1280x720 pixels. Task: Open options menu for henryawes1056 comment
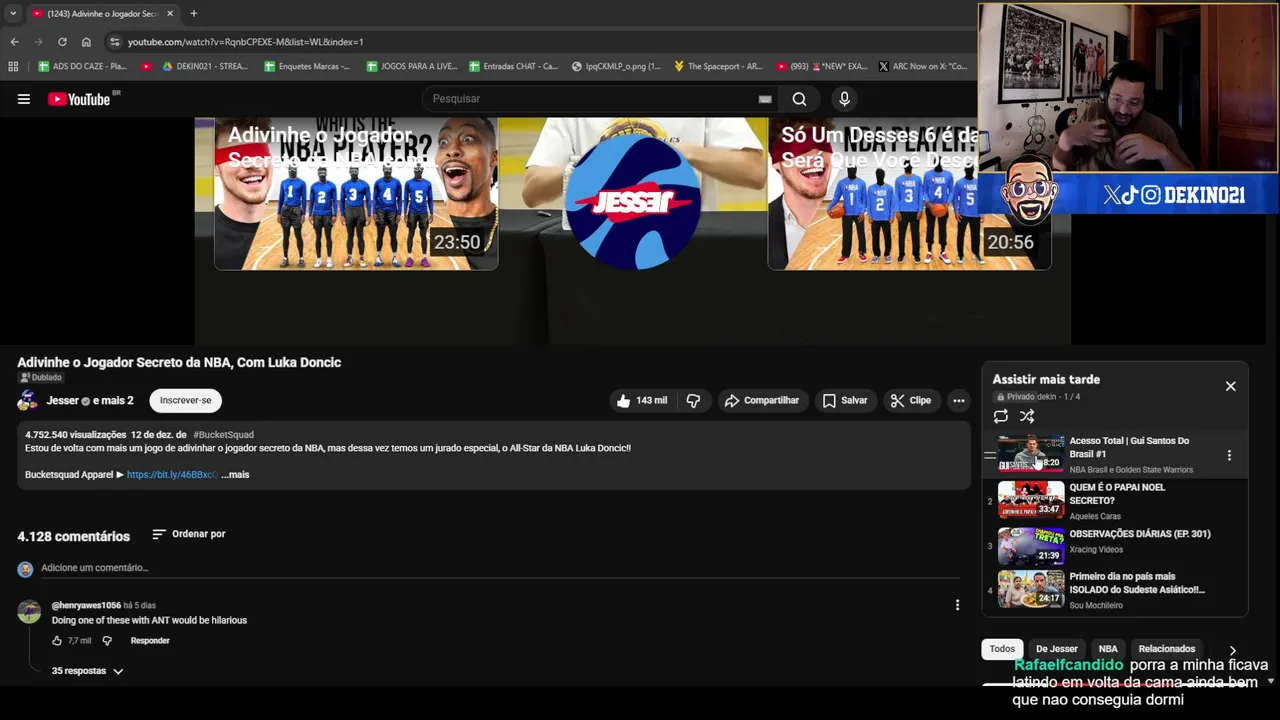click(x=957, y=605)
